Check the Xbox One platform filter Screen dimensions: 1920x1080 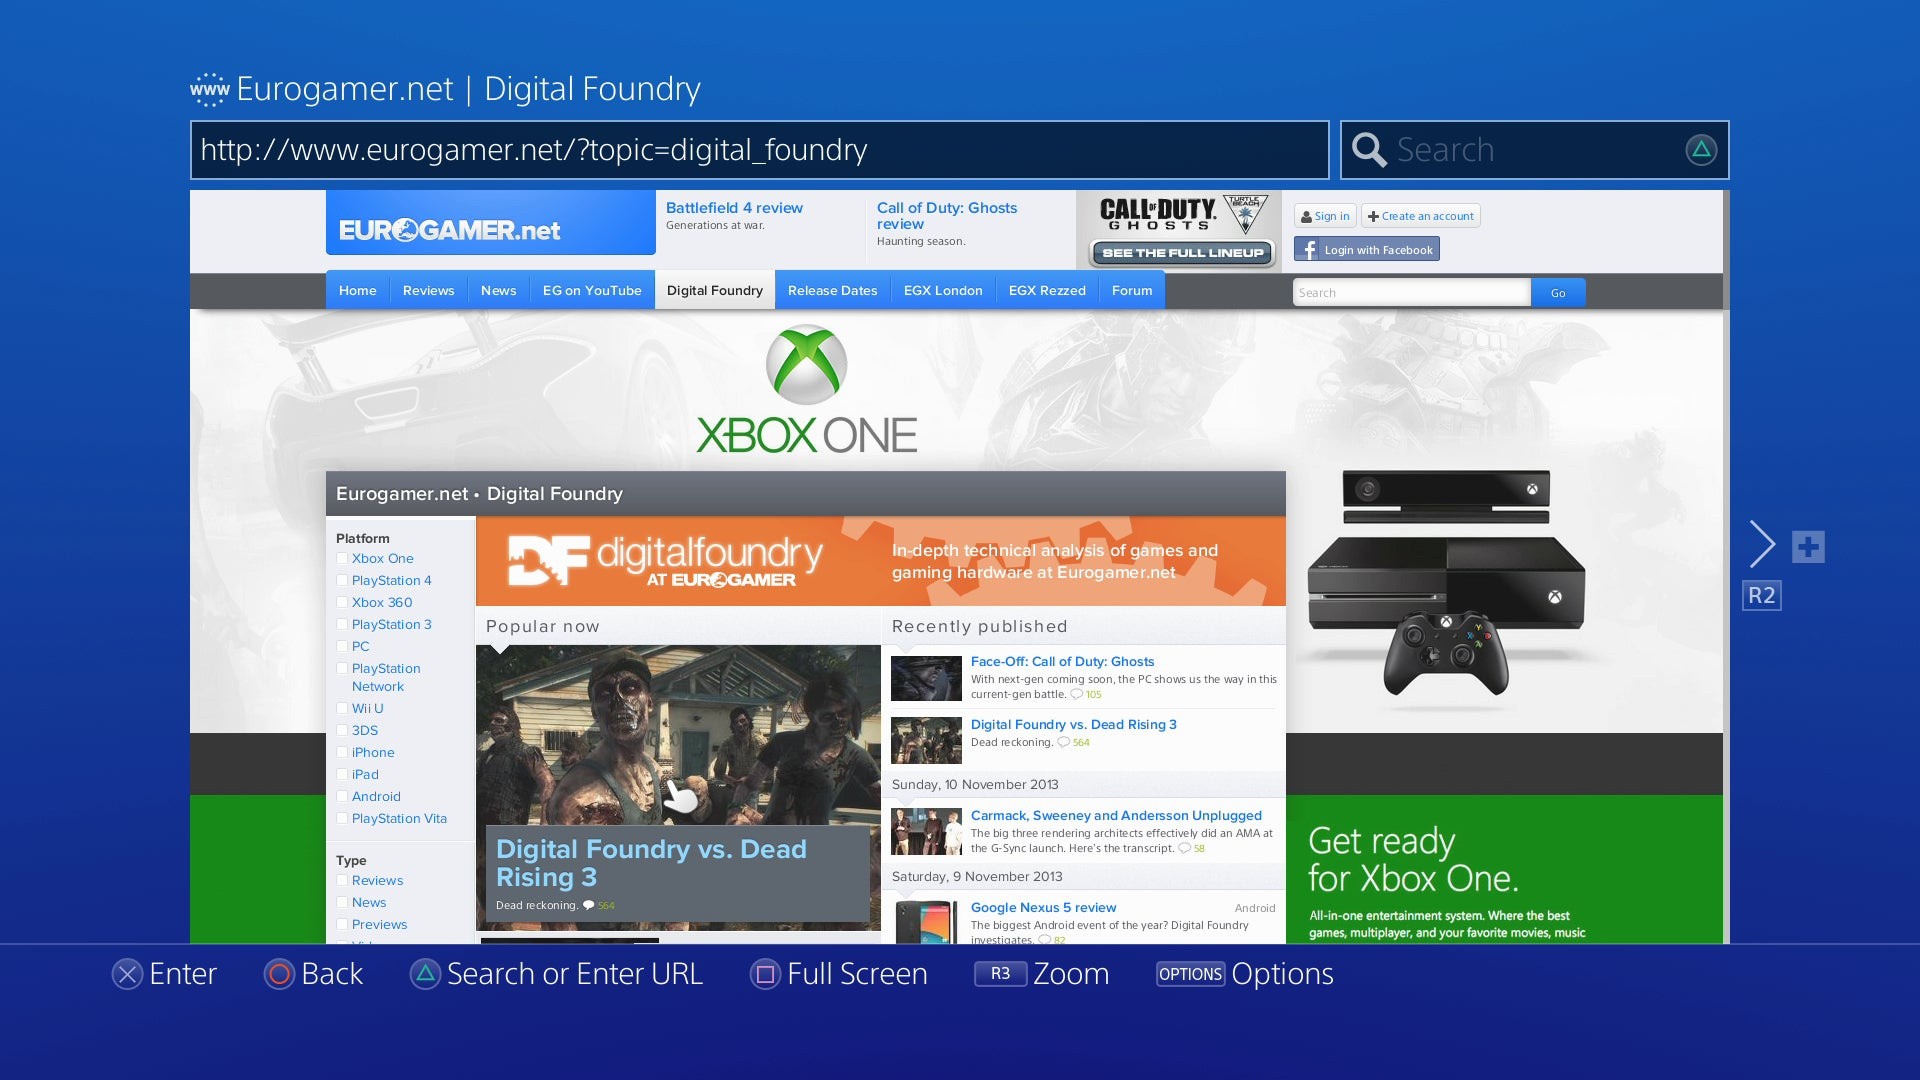[342, 559]
